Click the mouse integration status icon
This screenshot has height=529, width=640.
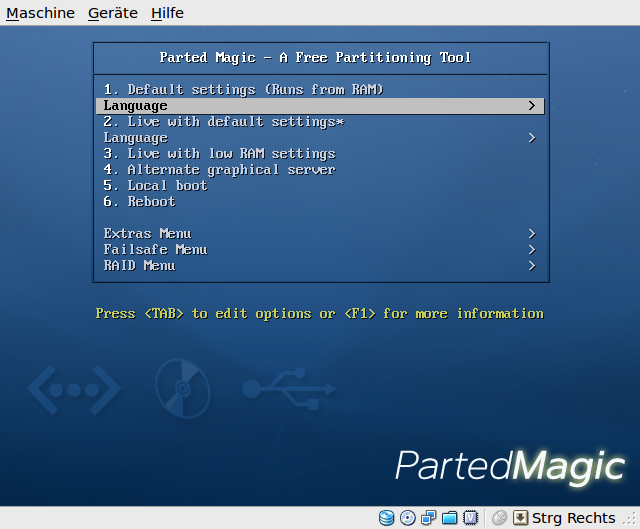499,518
